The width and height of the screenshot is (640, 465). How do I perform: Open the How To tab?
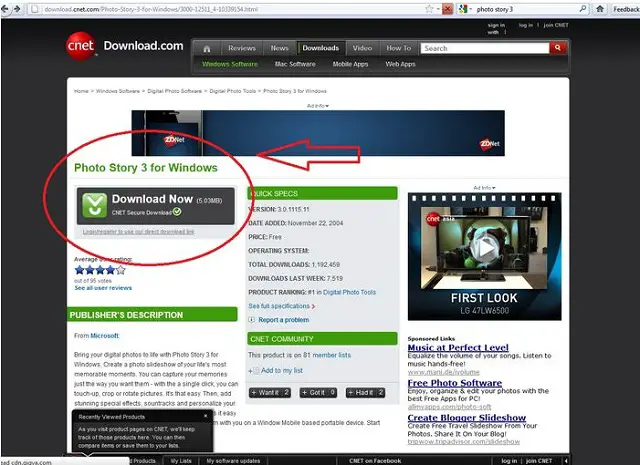(399, 48)
